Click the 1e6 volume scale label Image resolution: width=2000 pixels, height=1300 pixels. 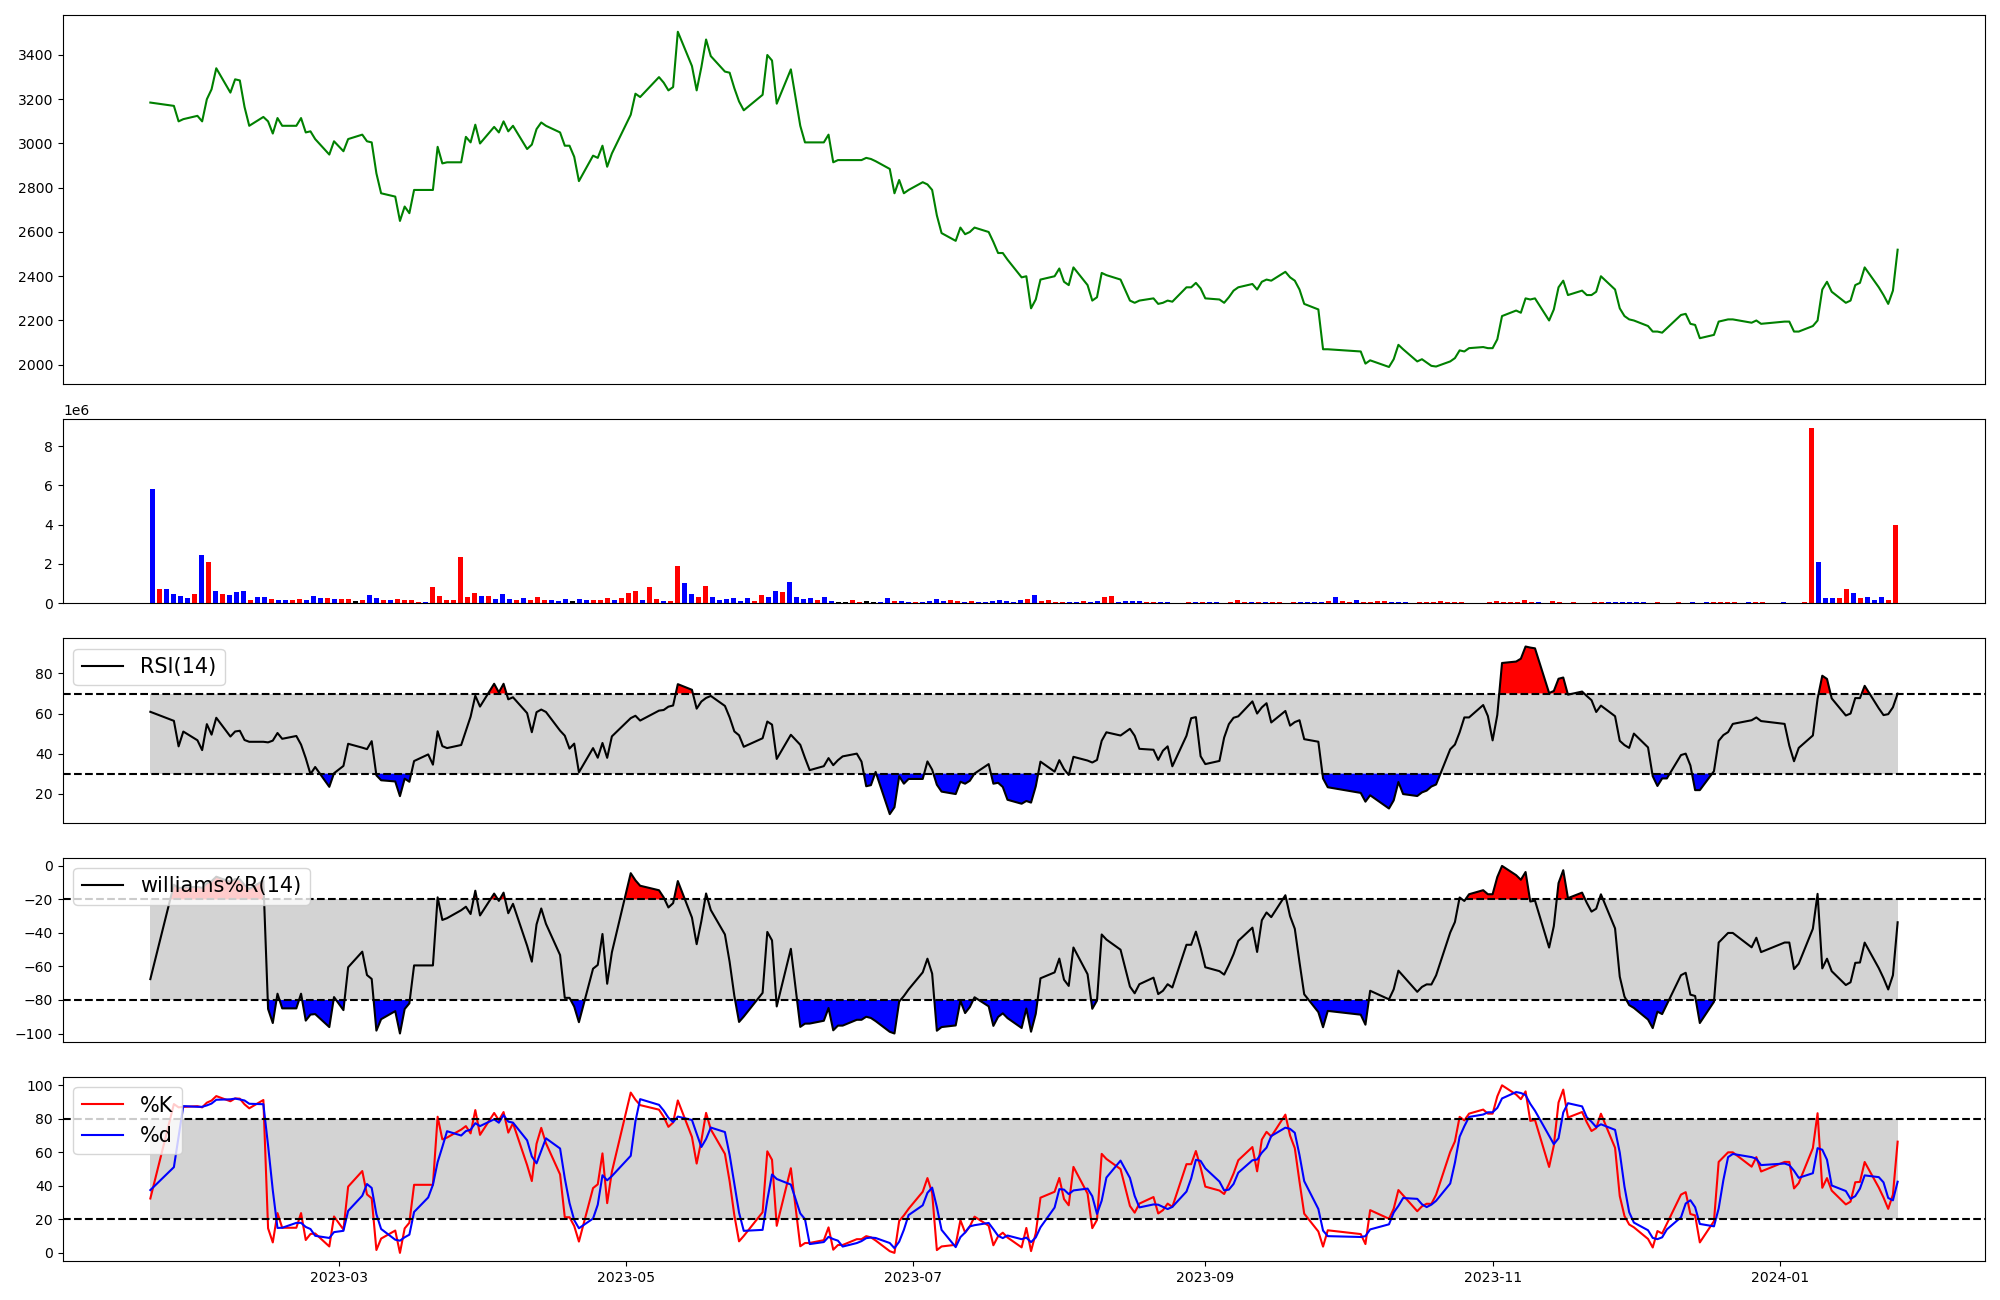pos(77,410)
